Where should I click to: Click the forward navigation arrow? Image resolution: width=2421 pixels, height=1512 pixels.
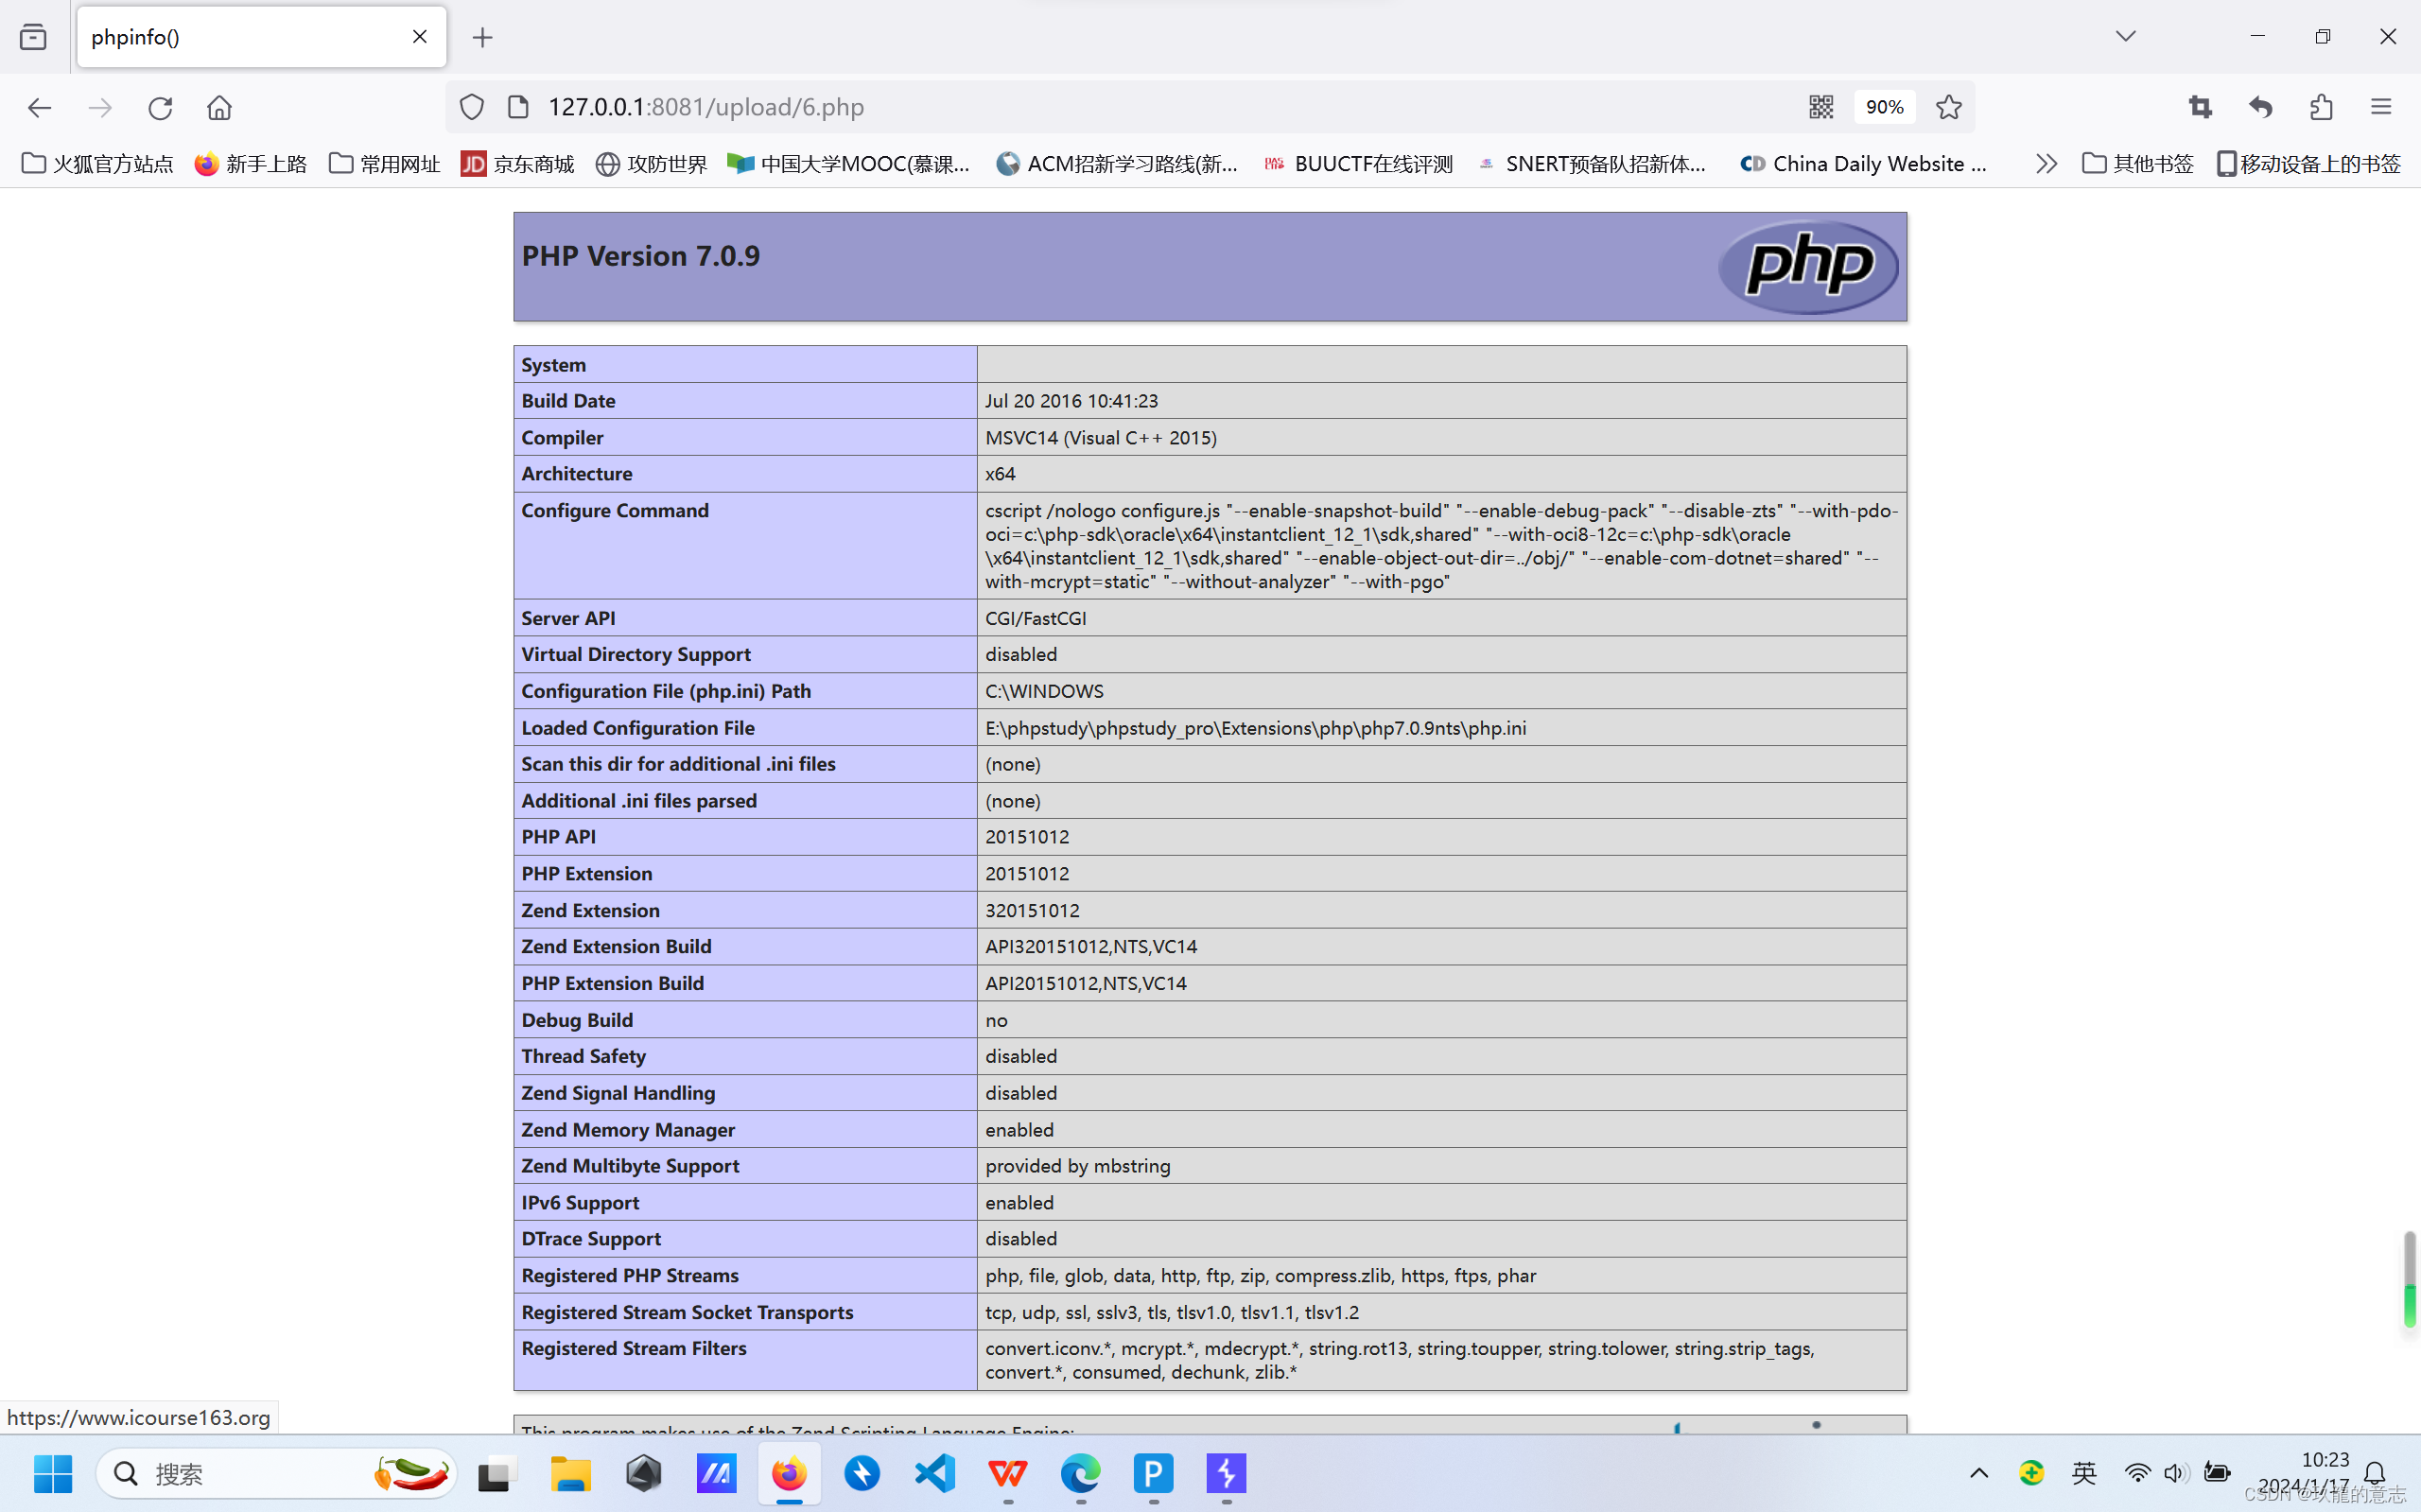click(100, 107)
